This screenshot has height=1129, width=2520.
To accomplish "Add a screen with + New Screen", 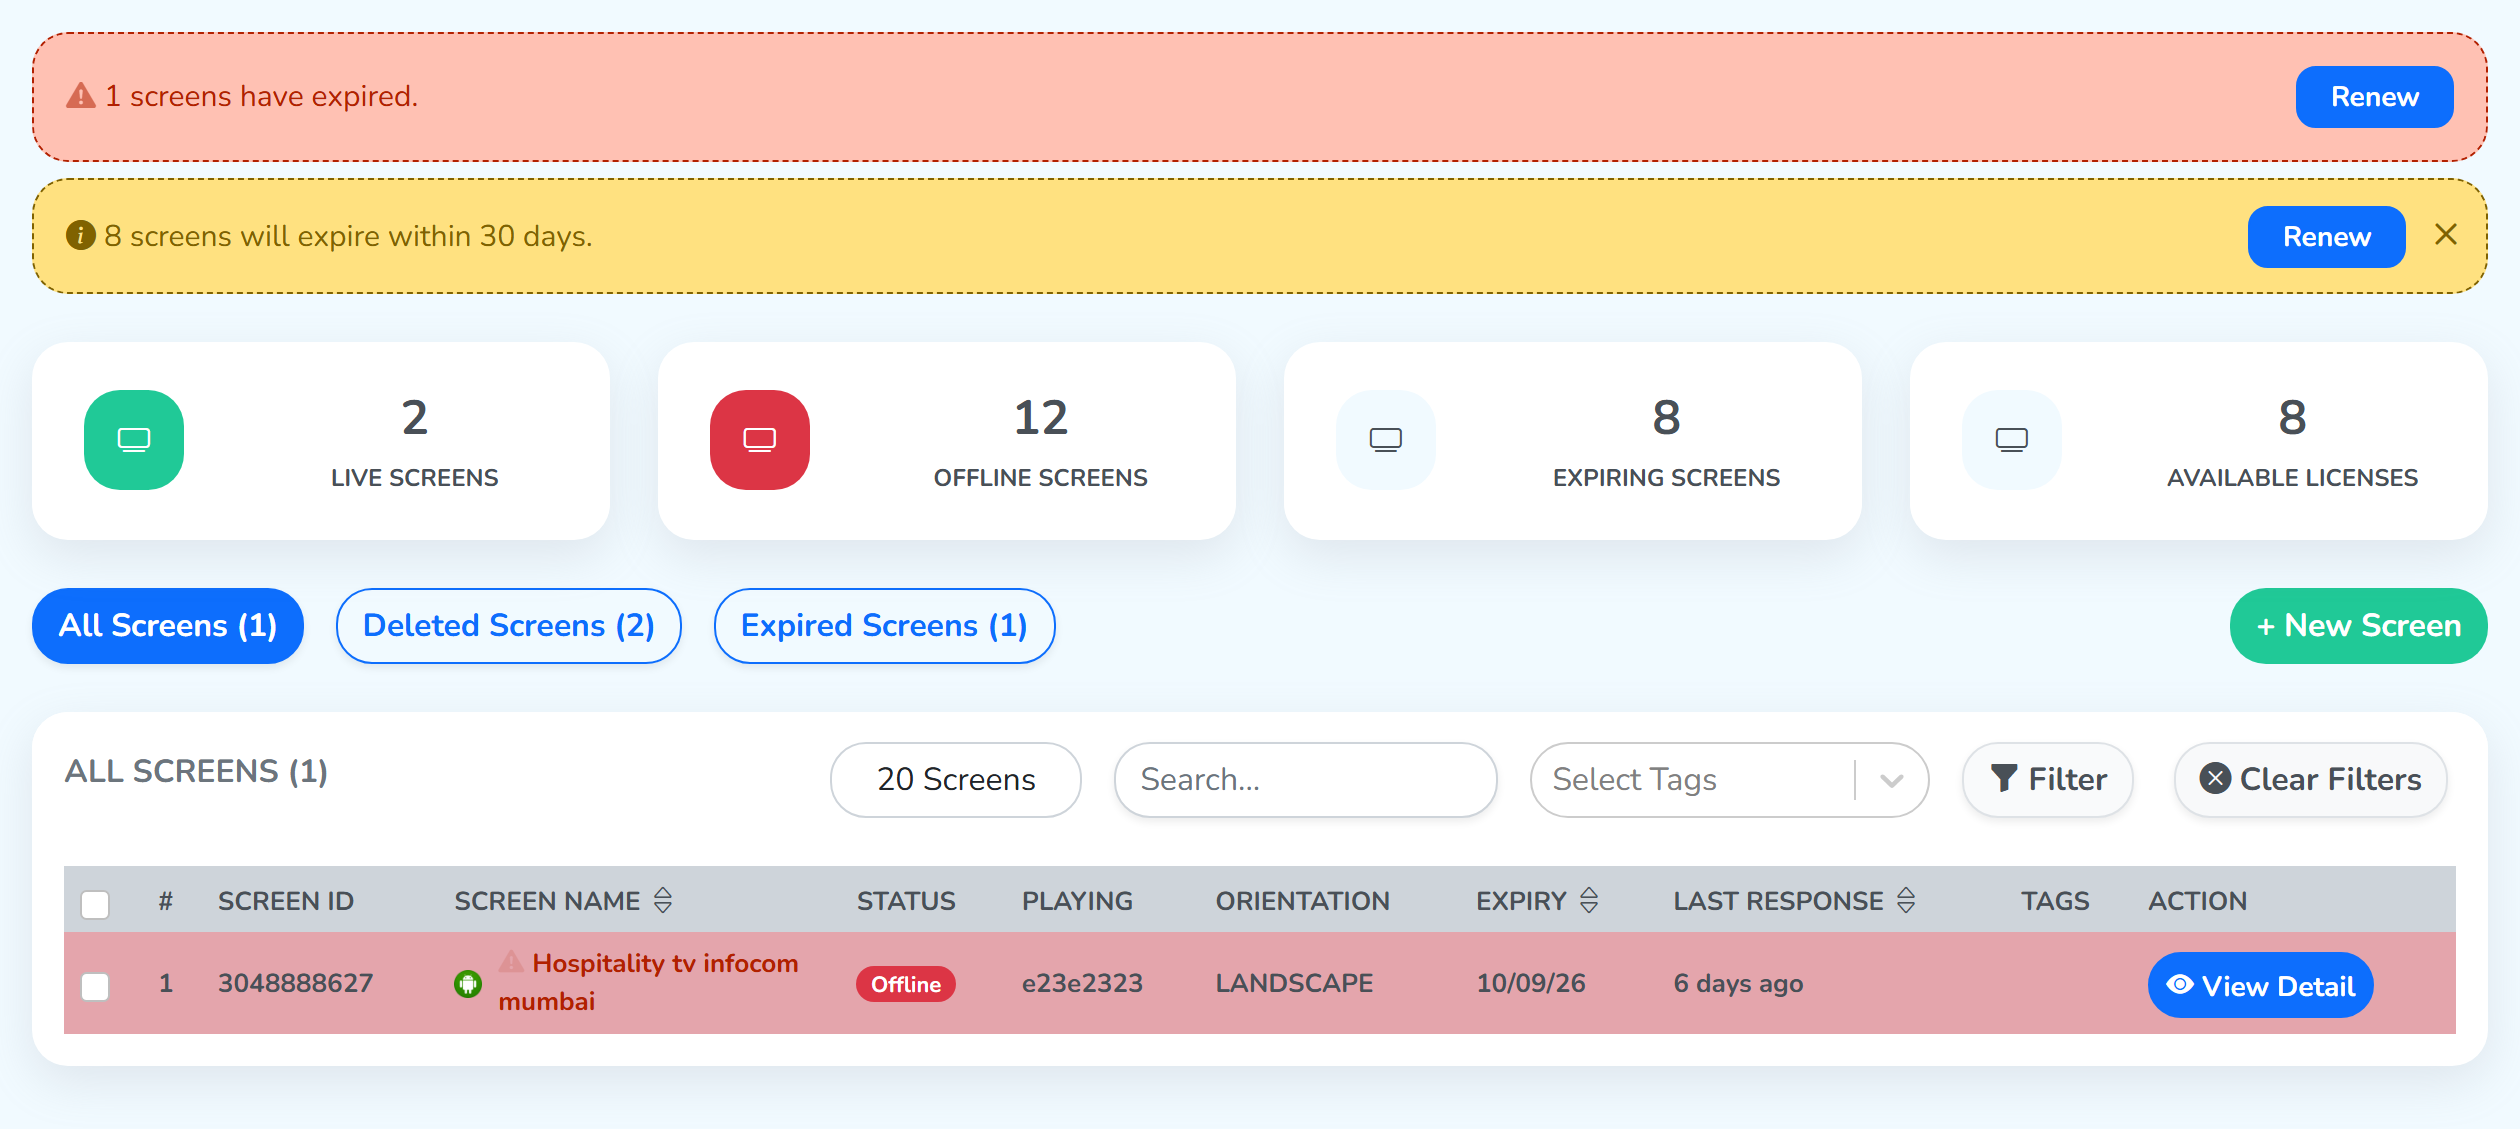I will click(x=2359, y=626).
